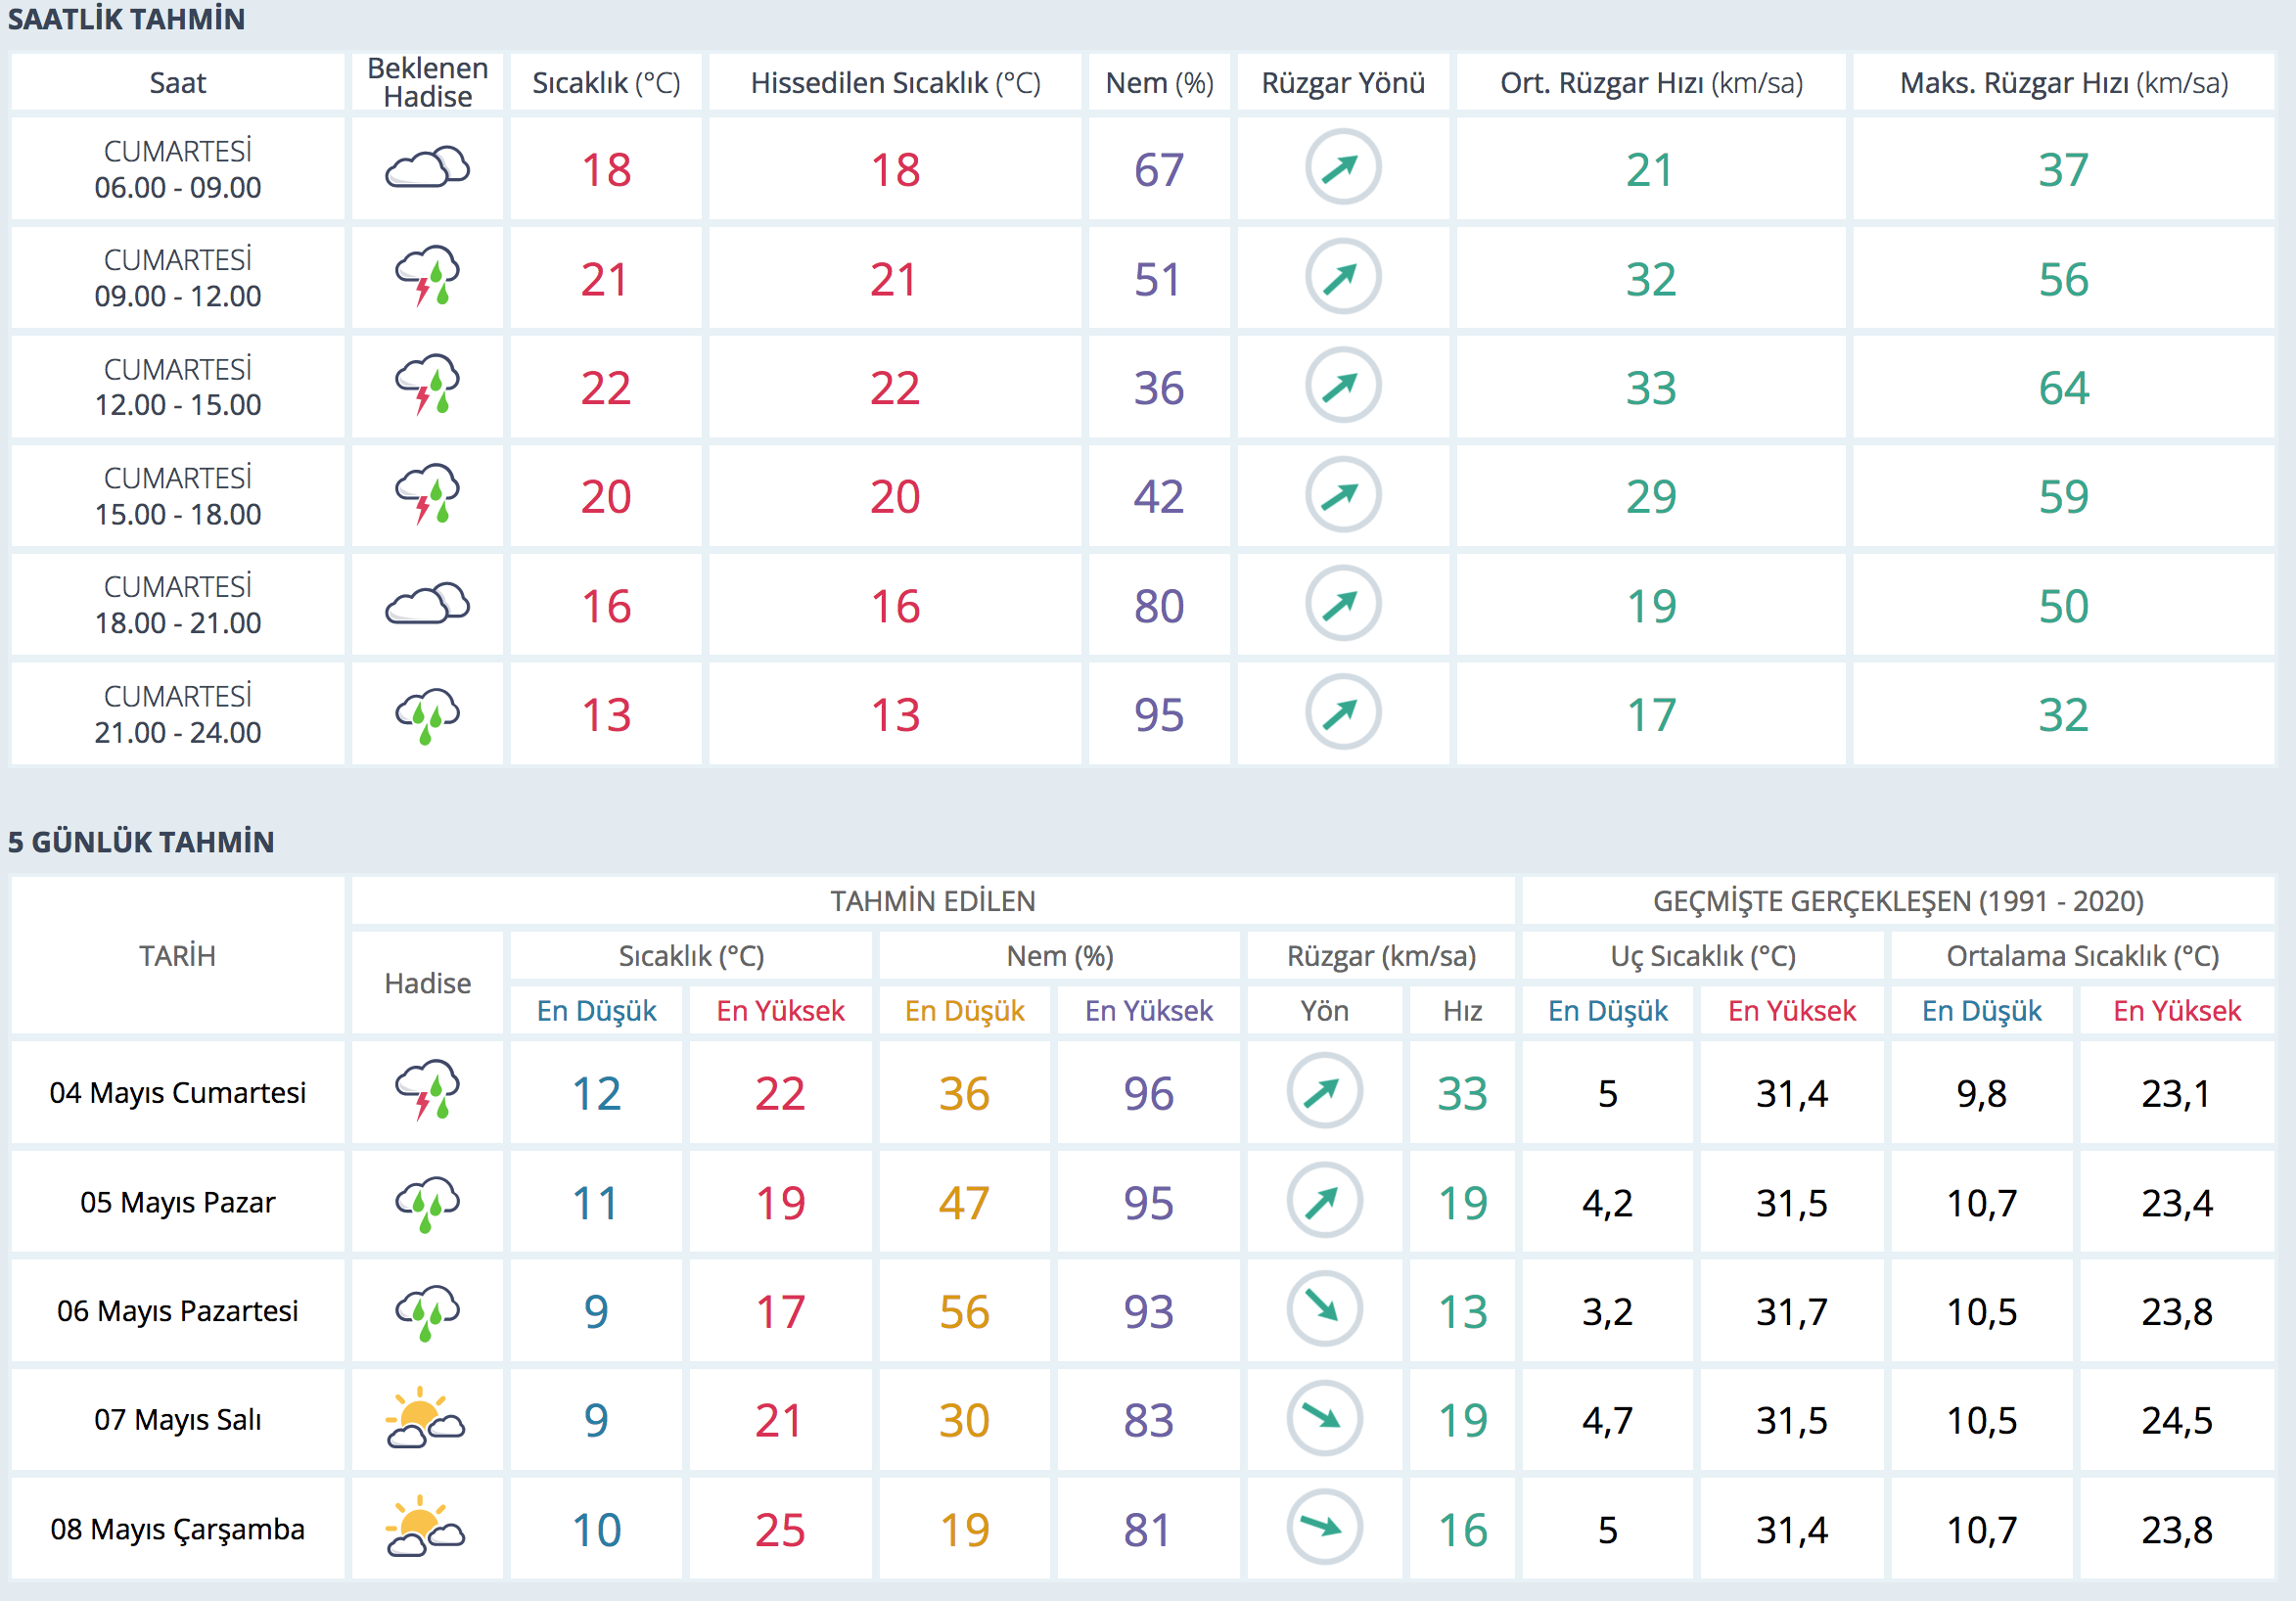
Task: Click the Rüzgar Yönü column header
Action: (1342, 83)
